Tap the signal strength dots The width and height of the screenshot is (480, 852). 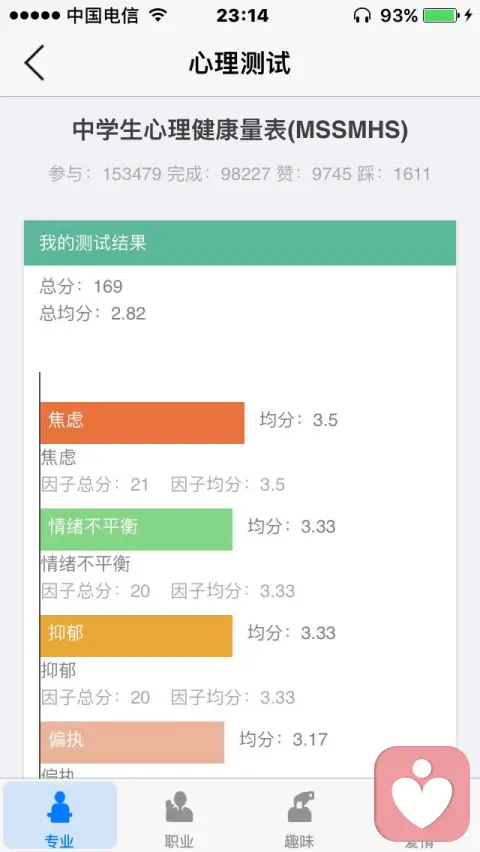[34, 16]
